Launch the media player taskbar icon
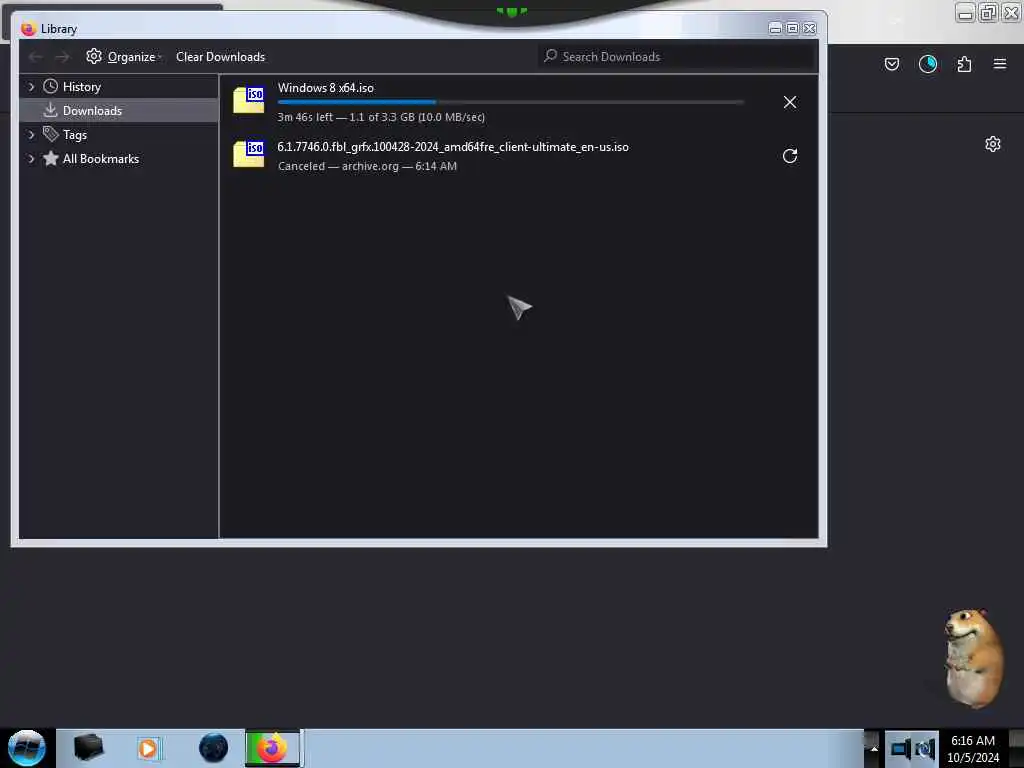Viewport: 1024px width, 768px height. [148, 748]
